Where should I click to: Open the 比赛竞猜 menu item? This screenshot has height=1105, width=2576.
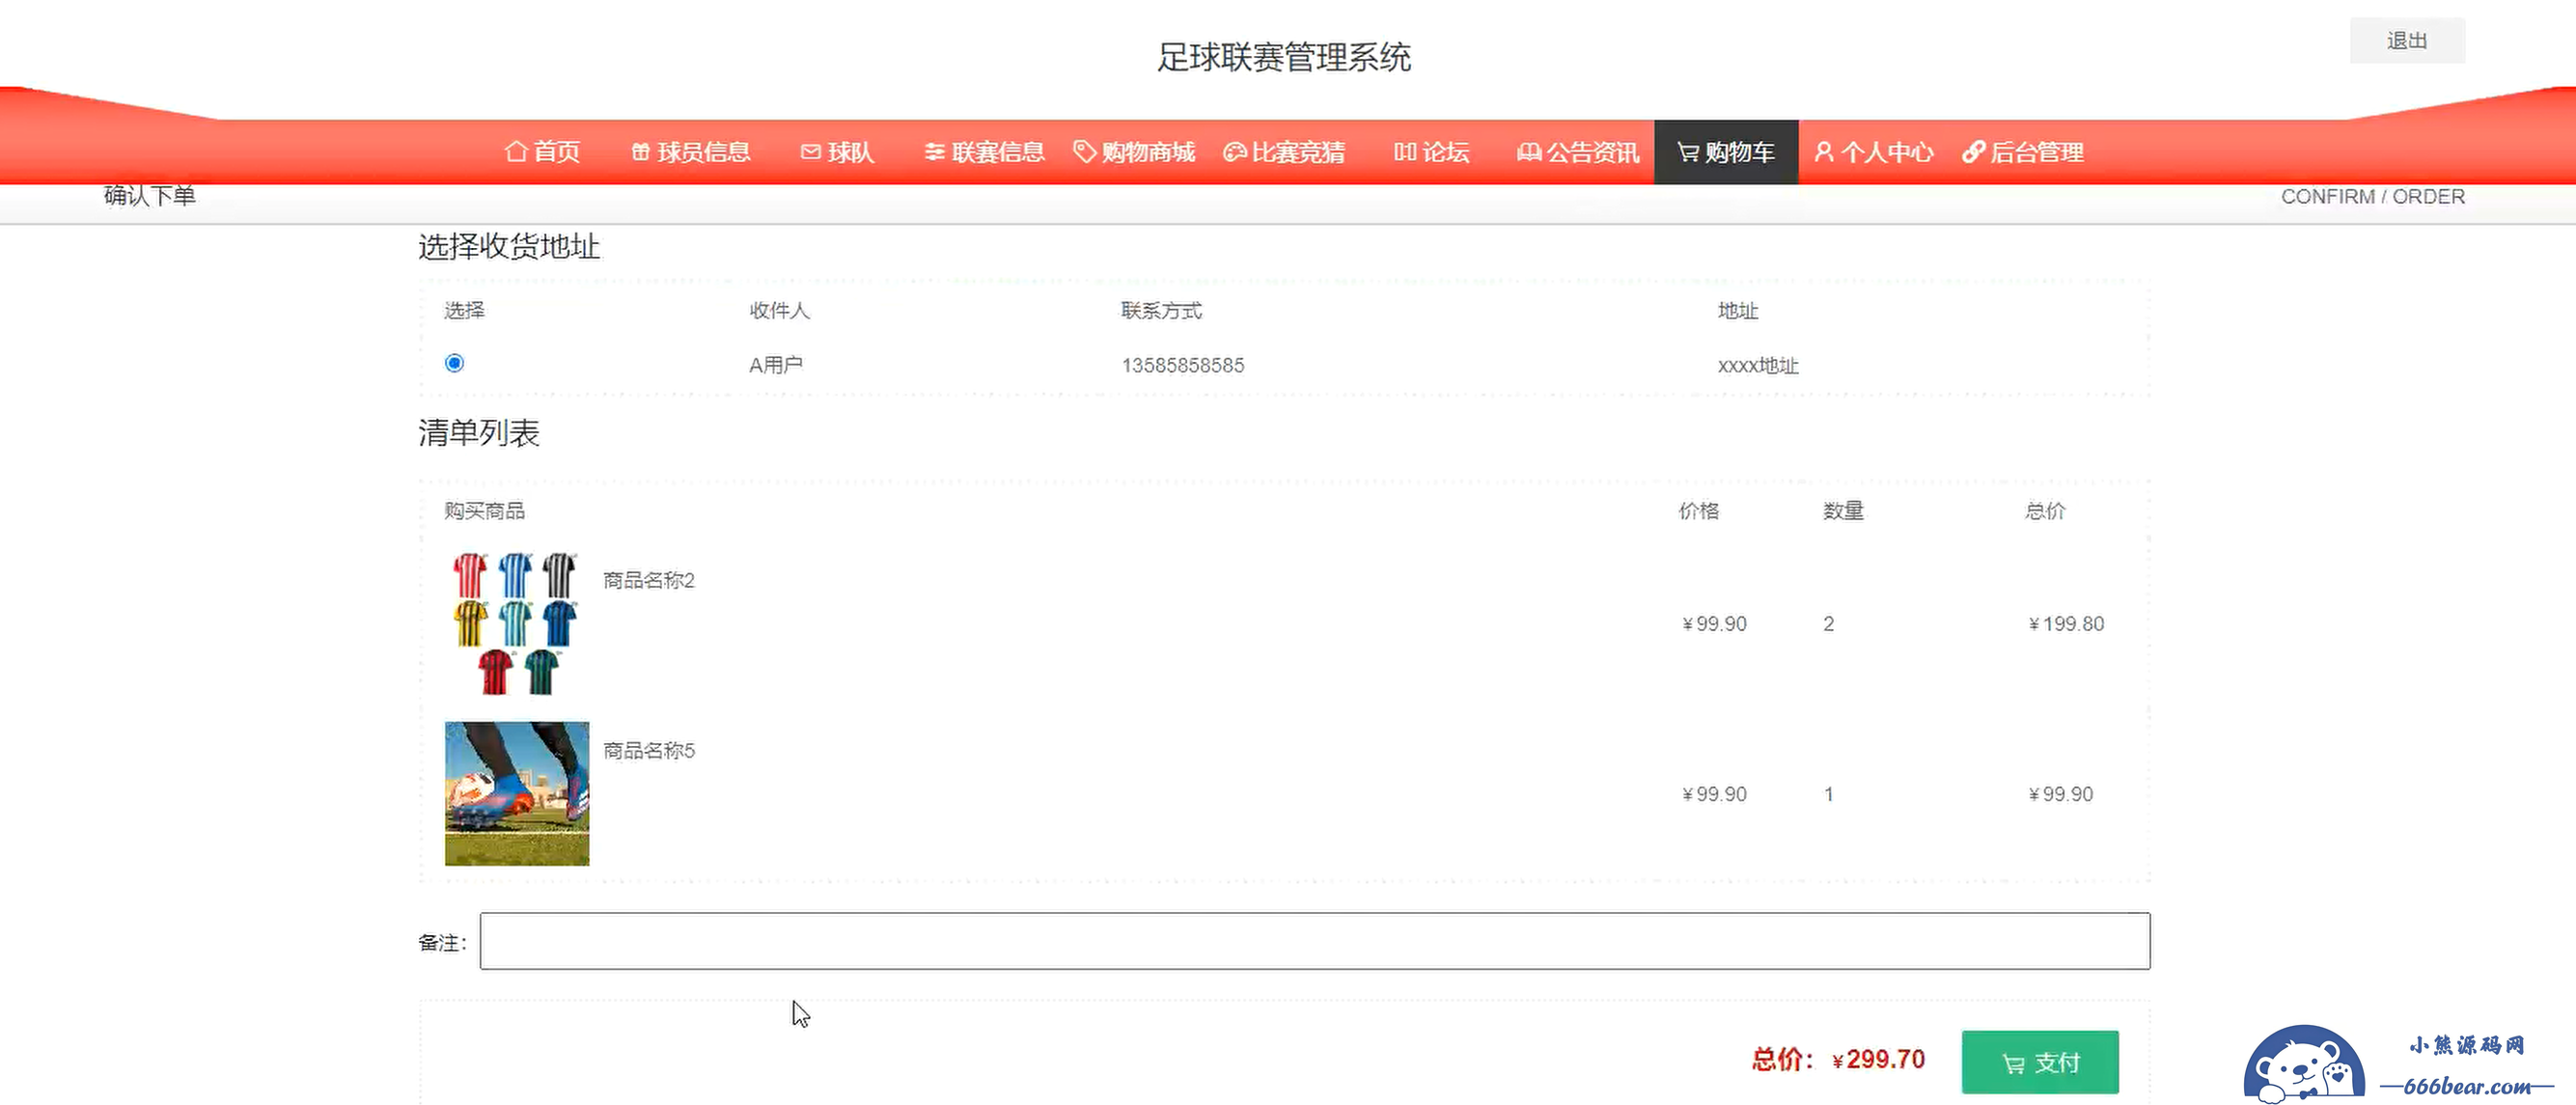click(1285, 152)
